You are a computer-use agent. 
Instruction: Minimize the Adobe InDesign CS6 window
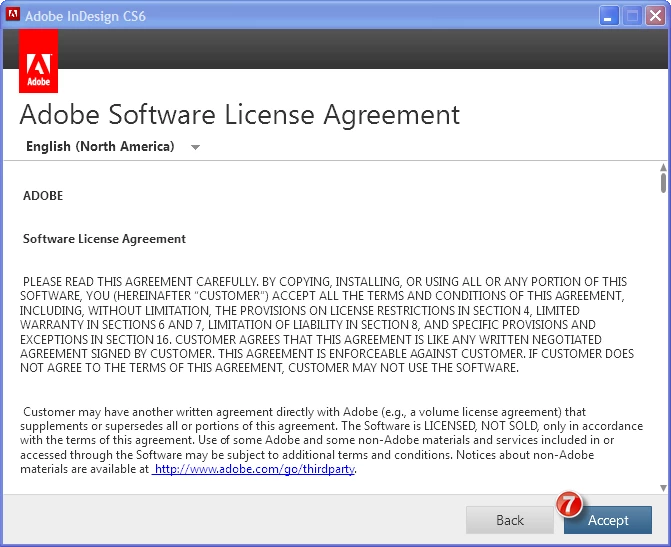point(609,16)
